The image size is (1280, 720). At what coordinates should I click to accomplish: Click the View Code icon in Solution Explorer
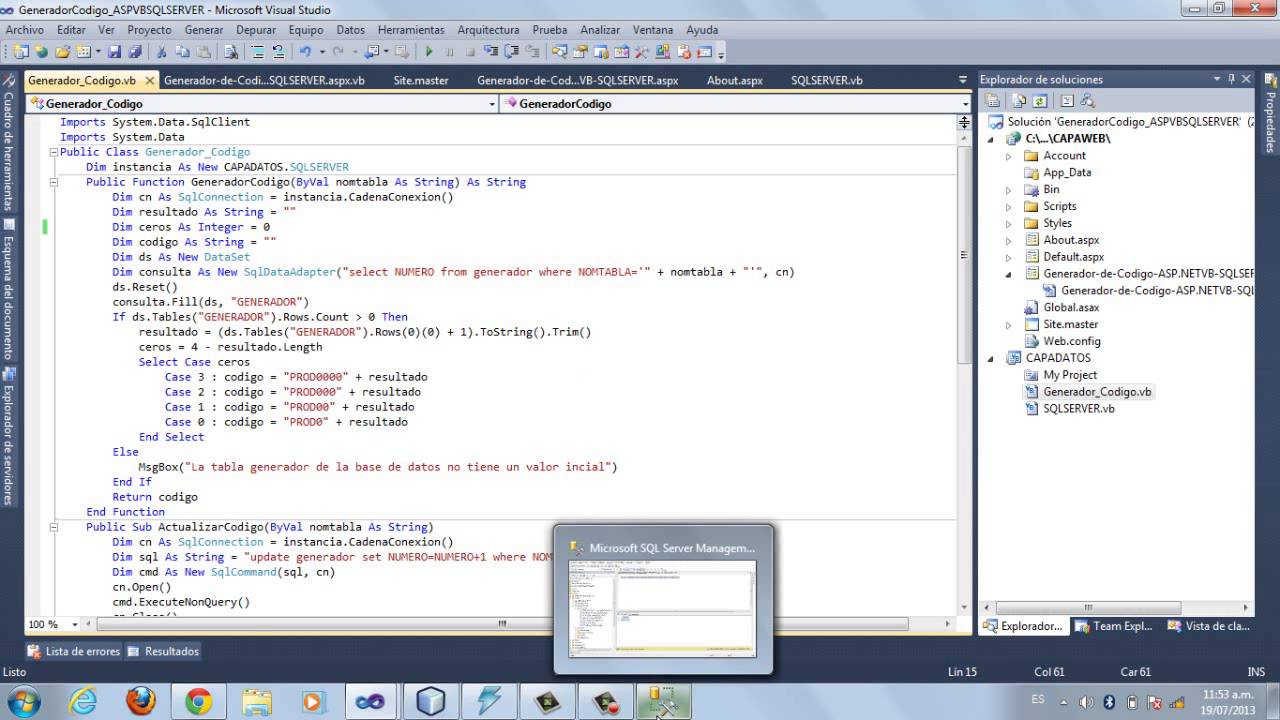coord(1067,100)
